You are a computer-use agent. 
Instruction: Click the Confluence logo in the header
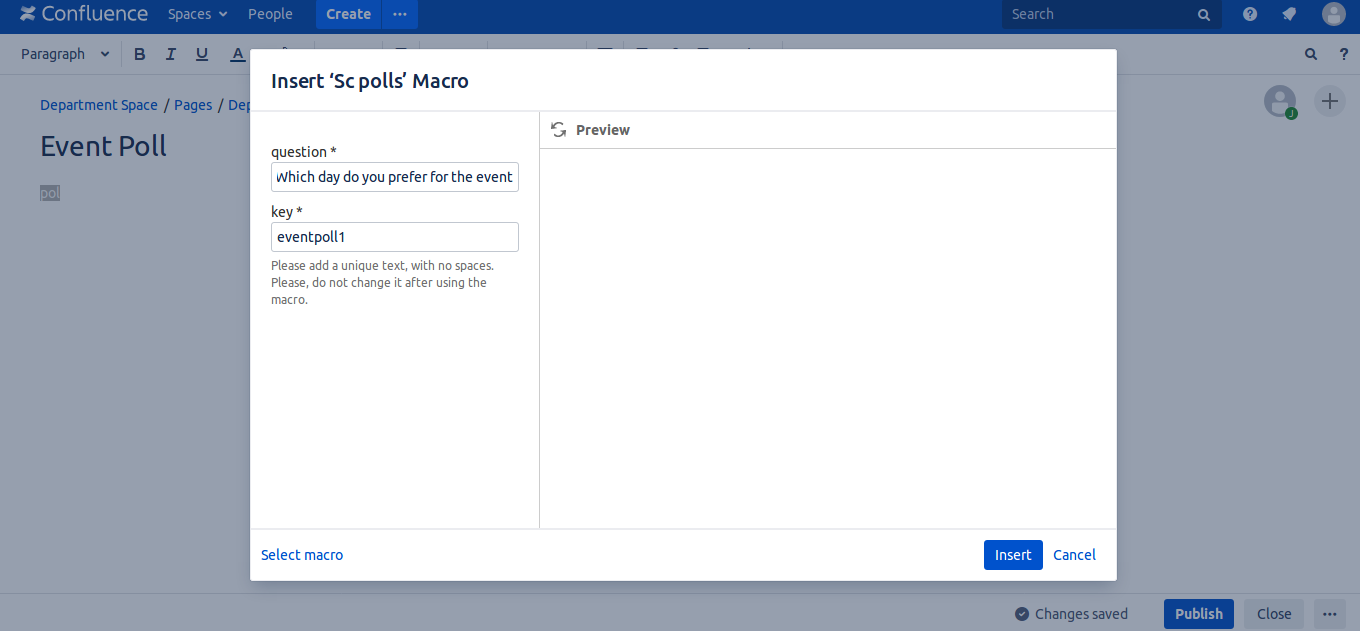(x=84, y=14)
